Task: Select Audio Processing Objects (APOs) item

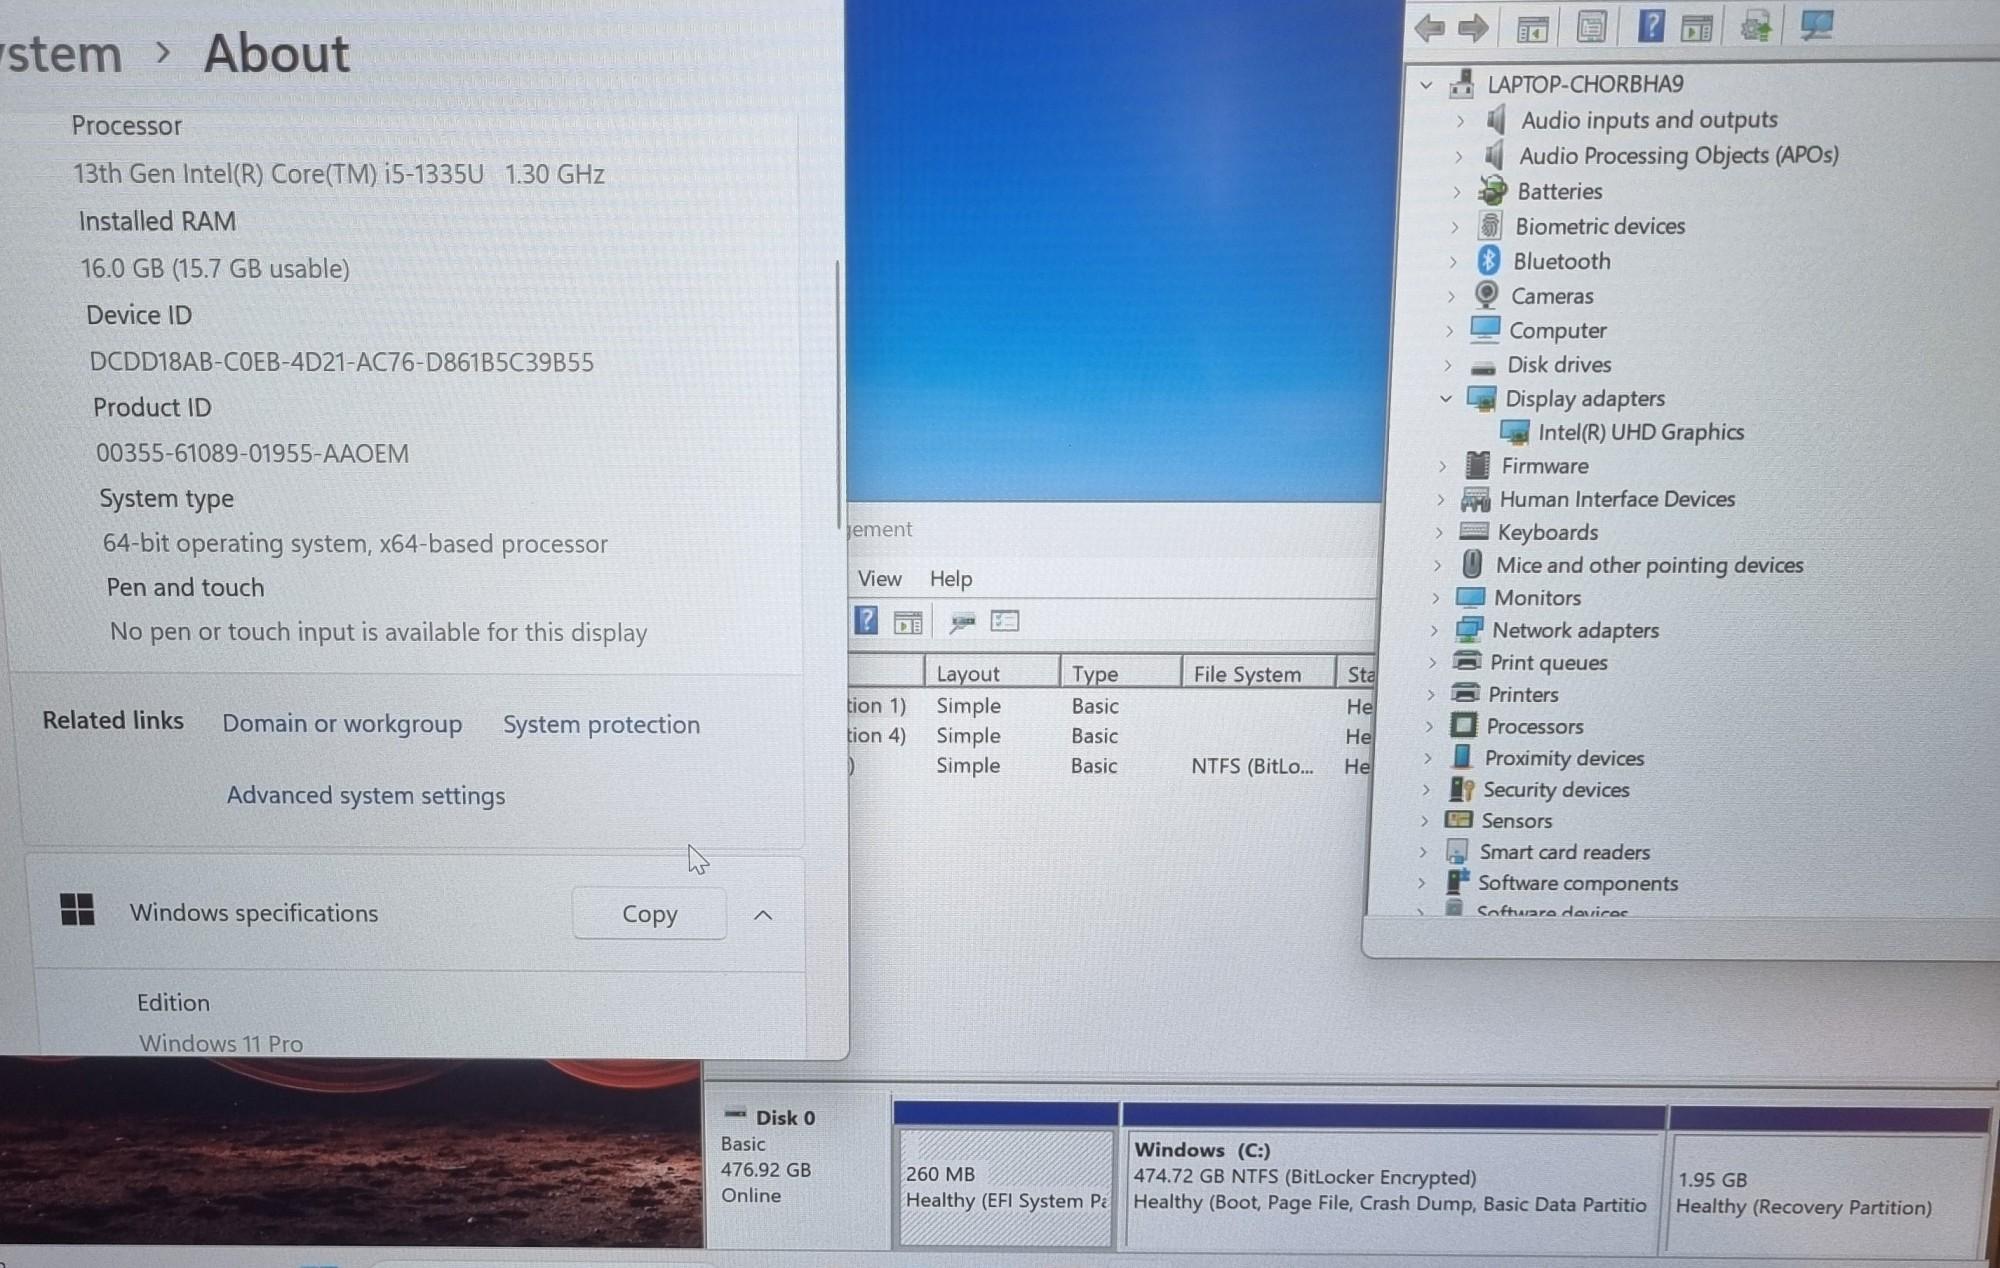Action: coord(1678,155)
